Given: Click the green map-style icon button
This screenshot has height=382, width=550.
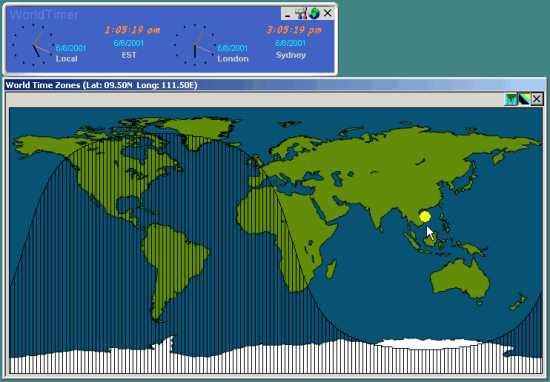Looking at the screenshot, I should coord(510,99).
